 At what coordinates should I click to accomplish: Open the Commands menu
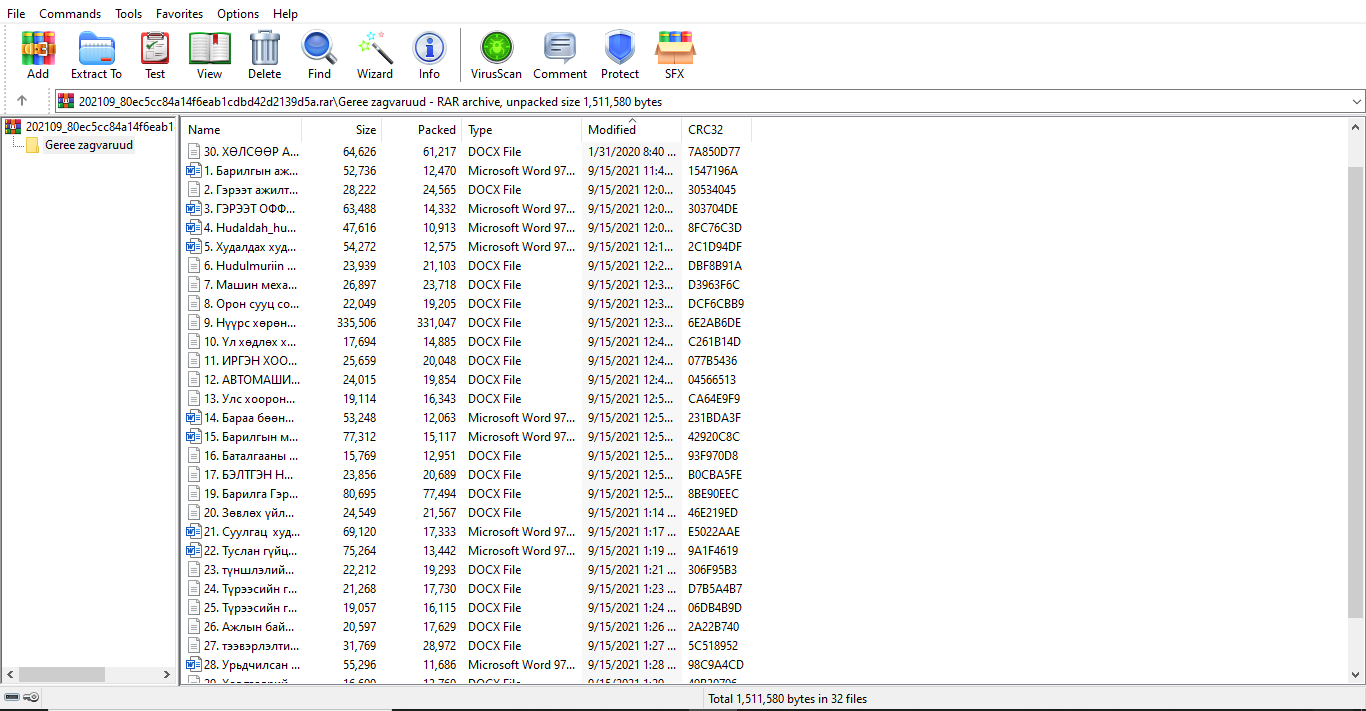[70, 13]
